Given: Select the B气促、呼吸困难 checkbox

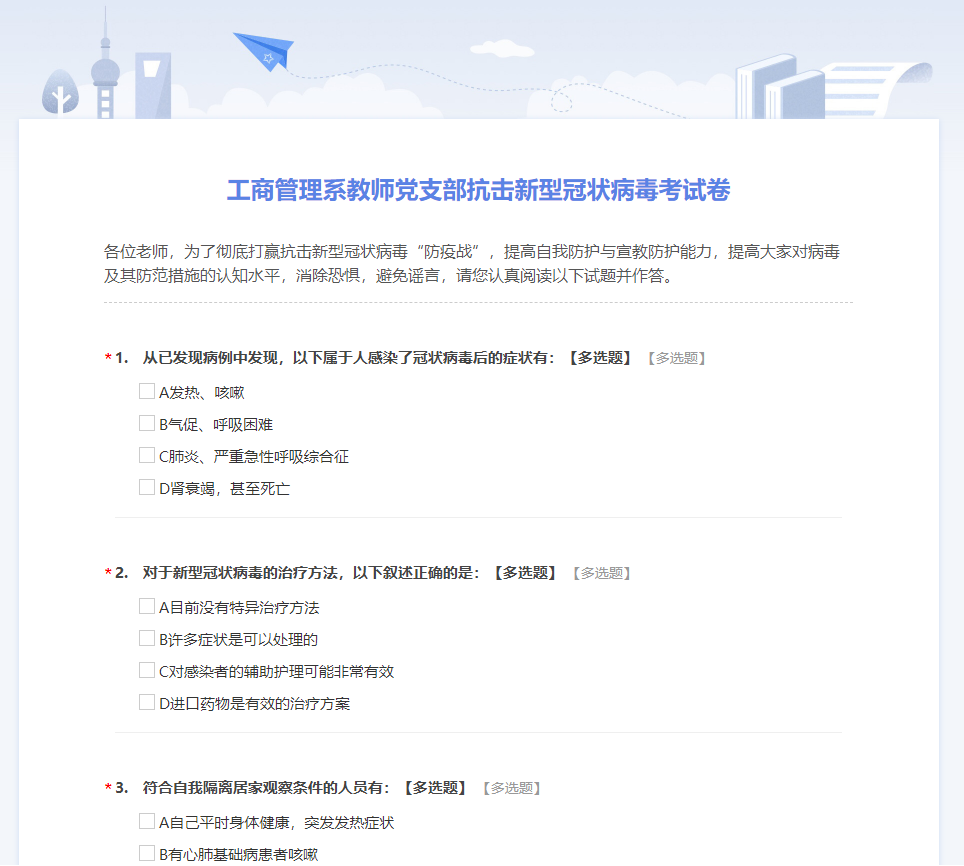Looking at the screenshot, I should pyautogui.click(x=147, y=423).
